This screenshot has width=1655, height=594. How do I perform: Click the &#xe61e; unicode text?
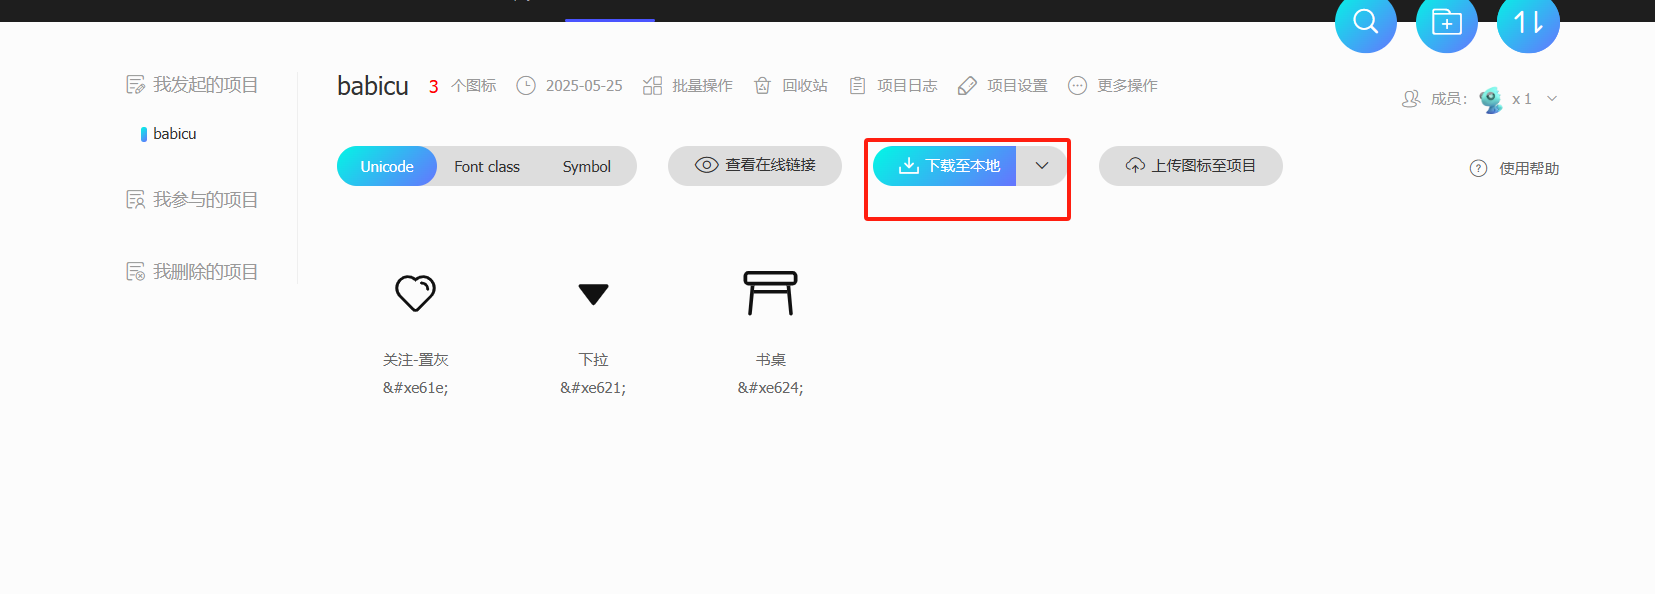(x=415, y=388)
